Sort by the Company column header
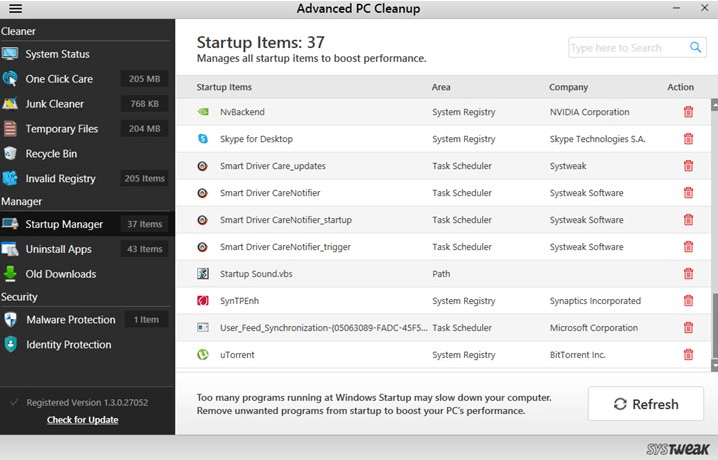 pos(568,87)
